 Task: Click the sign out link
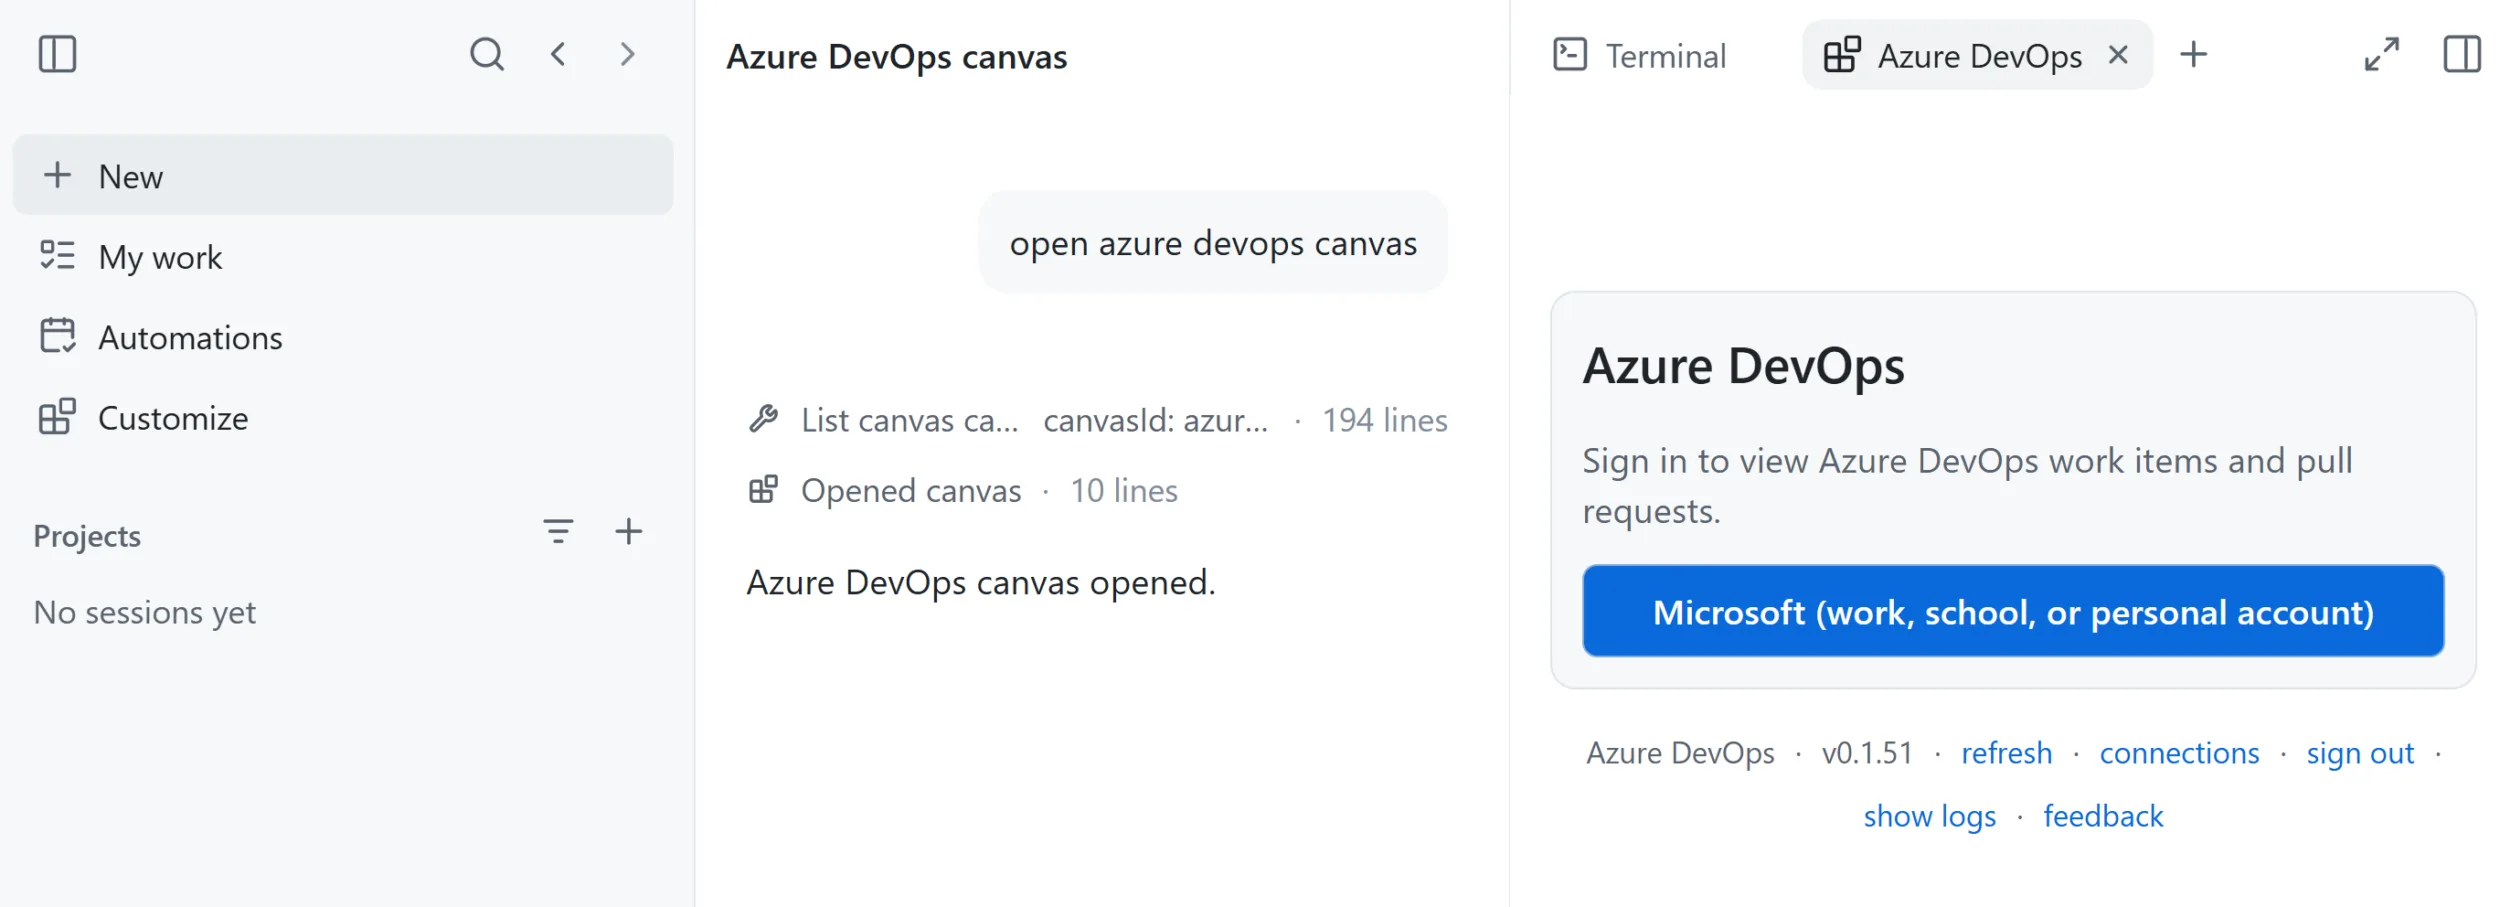pyautogui.click(x=2360, y=753)
